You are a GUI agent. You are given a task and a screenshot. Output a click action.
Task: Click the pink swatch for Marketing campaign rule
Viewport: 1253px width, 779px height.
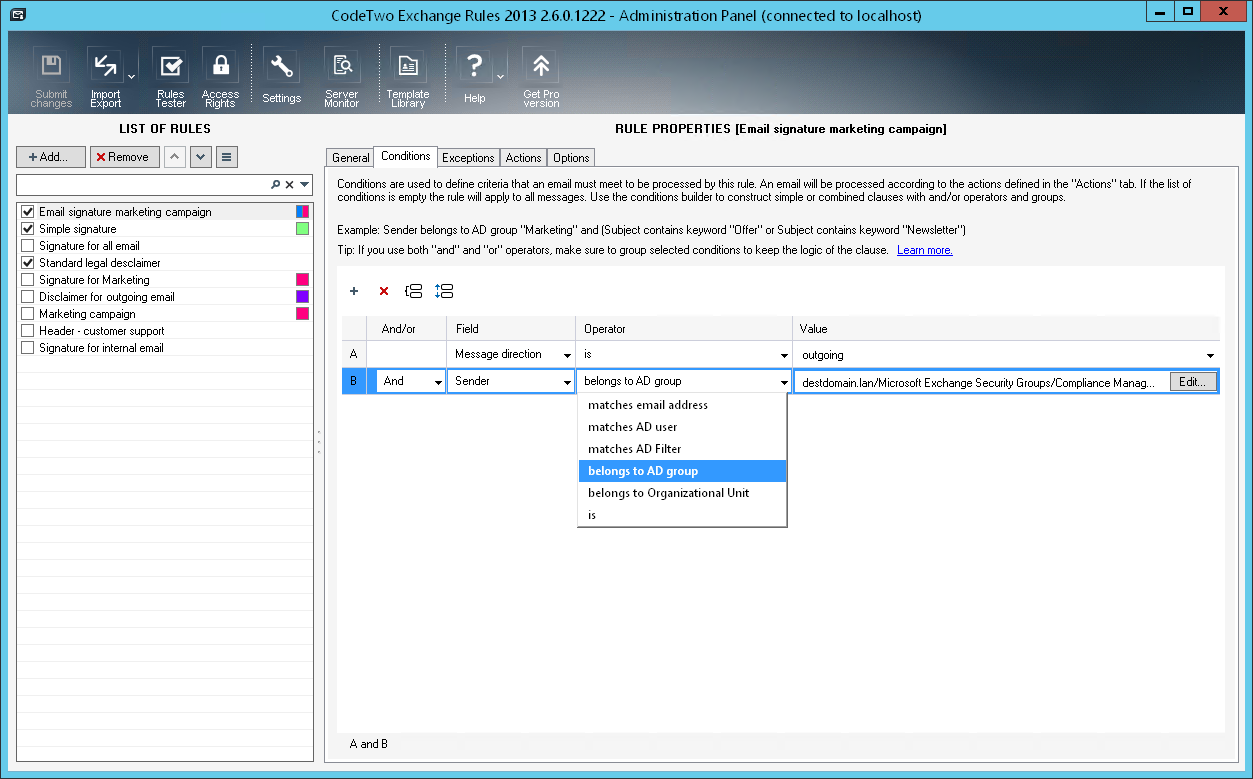tap(302, 314)
